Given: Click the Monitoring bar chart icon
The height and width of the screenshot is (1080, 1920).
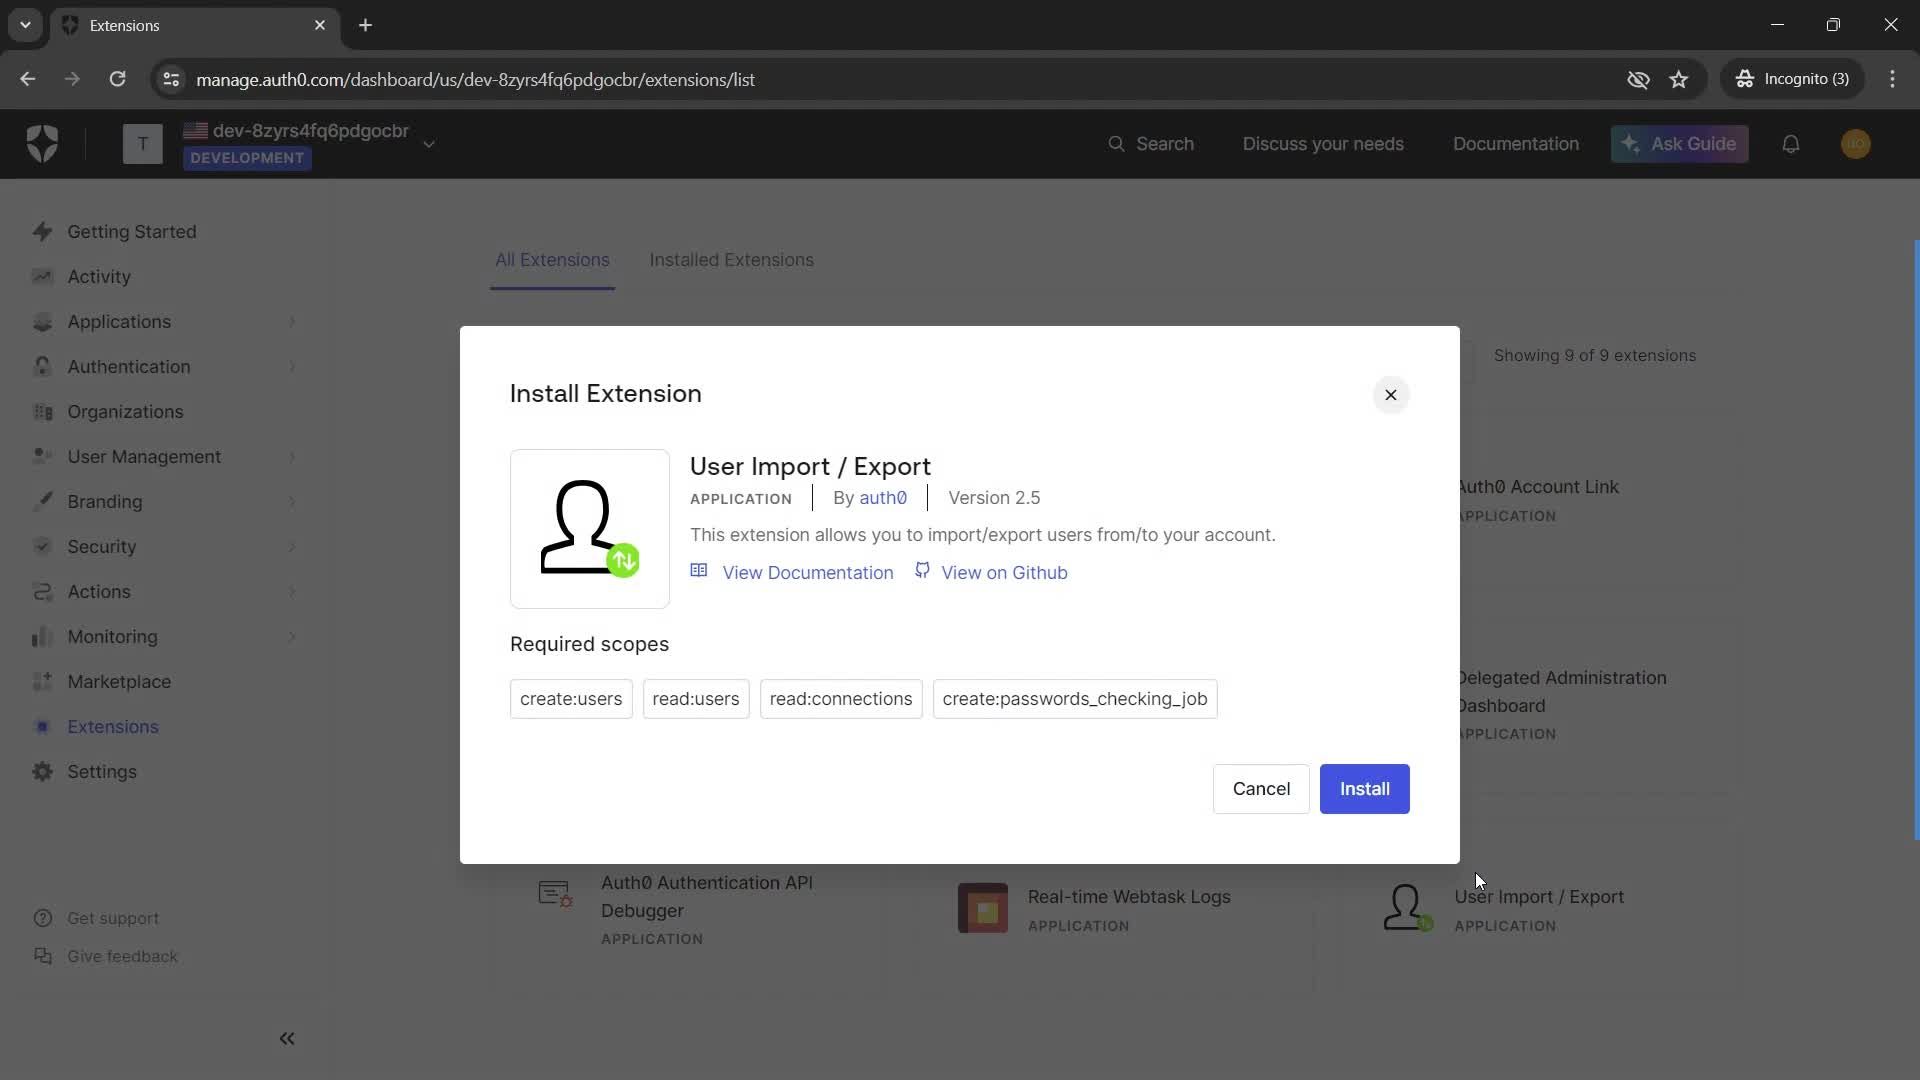Looking at the screenshot, I should 42,637.
